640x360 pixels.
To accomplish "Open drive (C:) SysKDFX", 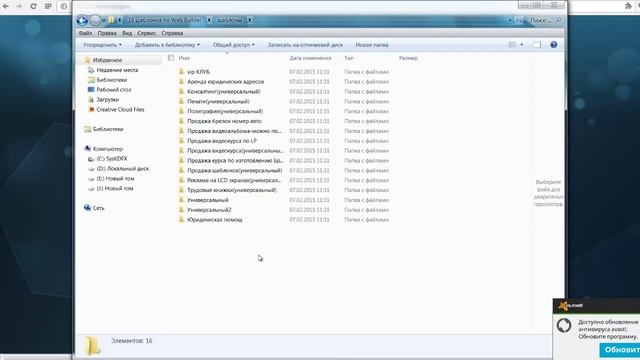I will tap(108, 159).
